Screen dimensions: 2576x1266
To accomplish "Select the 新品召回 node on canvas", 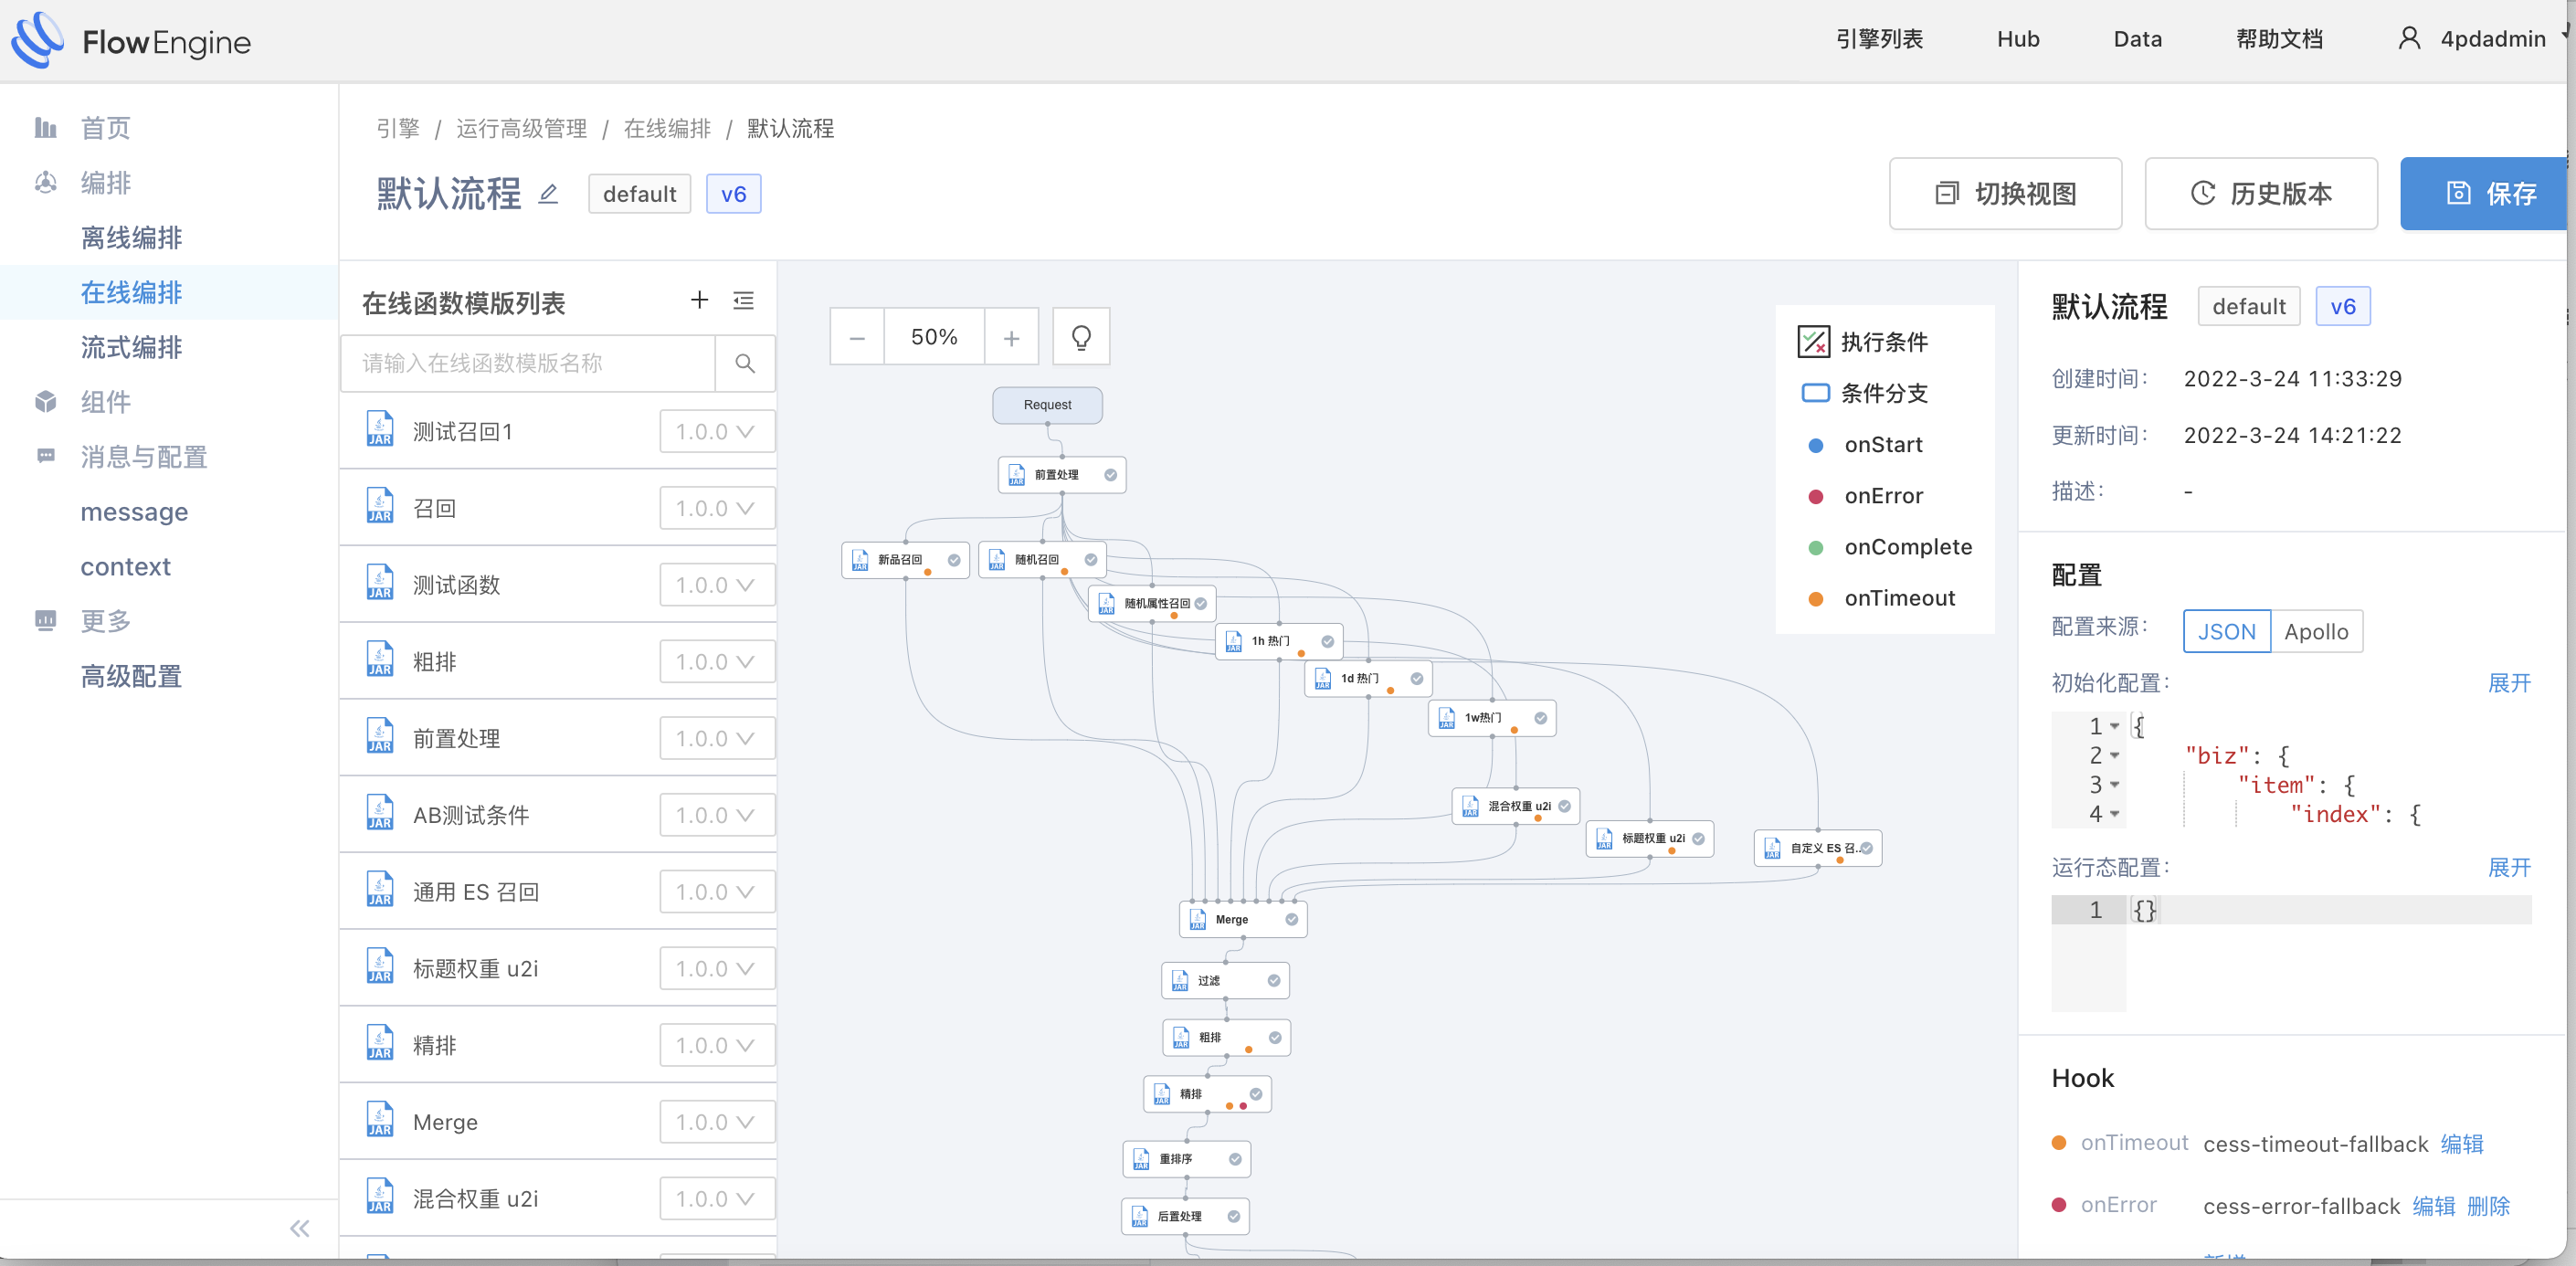I will click(905, 560).
